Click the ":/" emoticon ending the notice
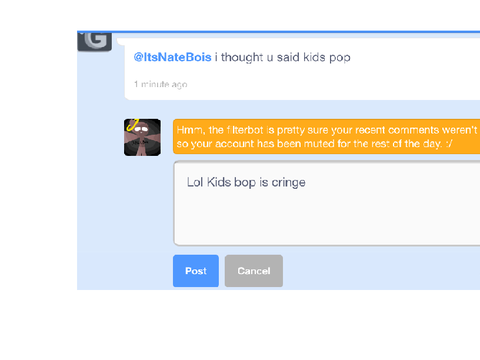This screenshot has width=480, height=360. tap(449, 144)
